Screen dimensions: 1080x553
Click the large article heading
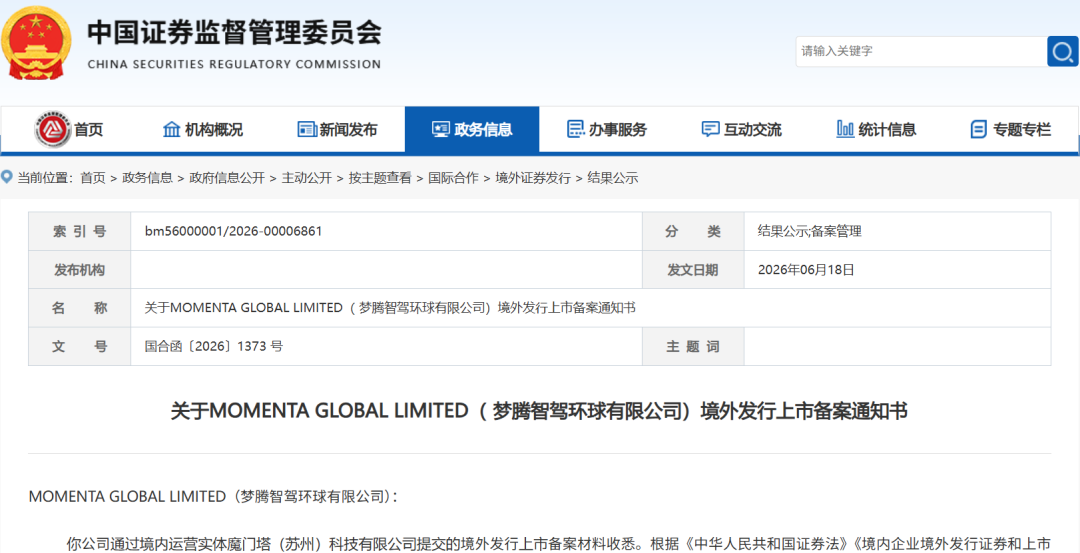(x=539, y=411)
